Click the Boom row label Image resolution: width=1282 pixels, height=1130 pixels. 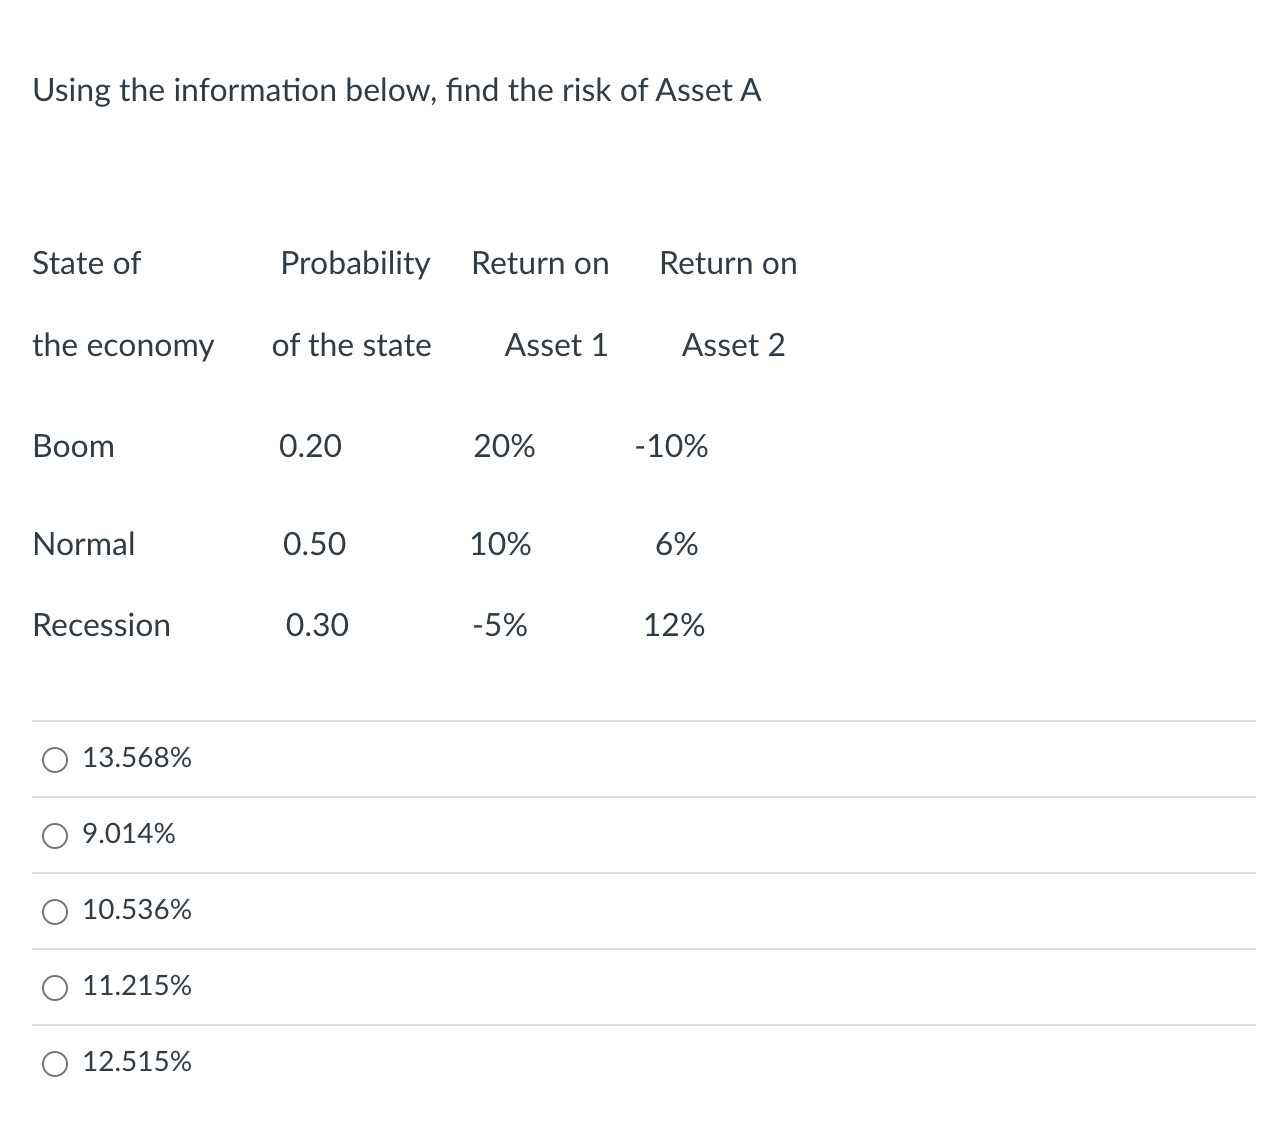click(74, 446)
